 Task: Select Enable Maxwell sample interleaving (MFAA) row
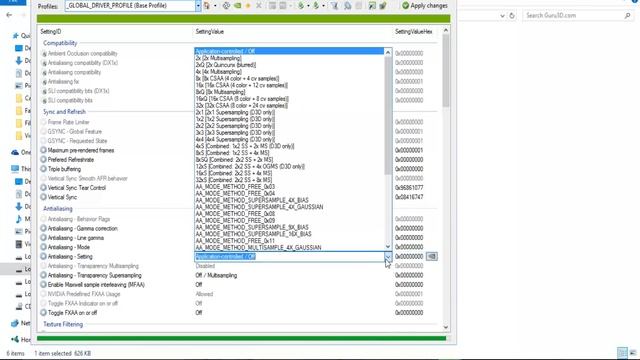tap(239, 284)
